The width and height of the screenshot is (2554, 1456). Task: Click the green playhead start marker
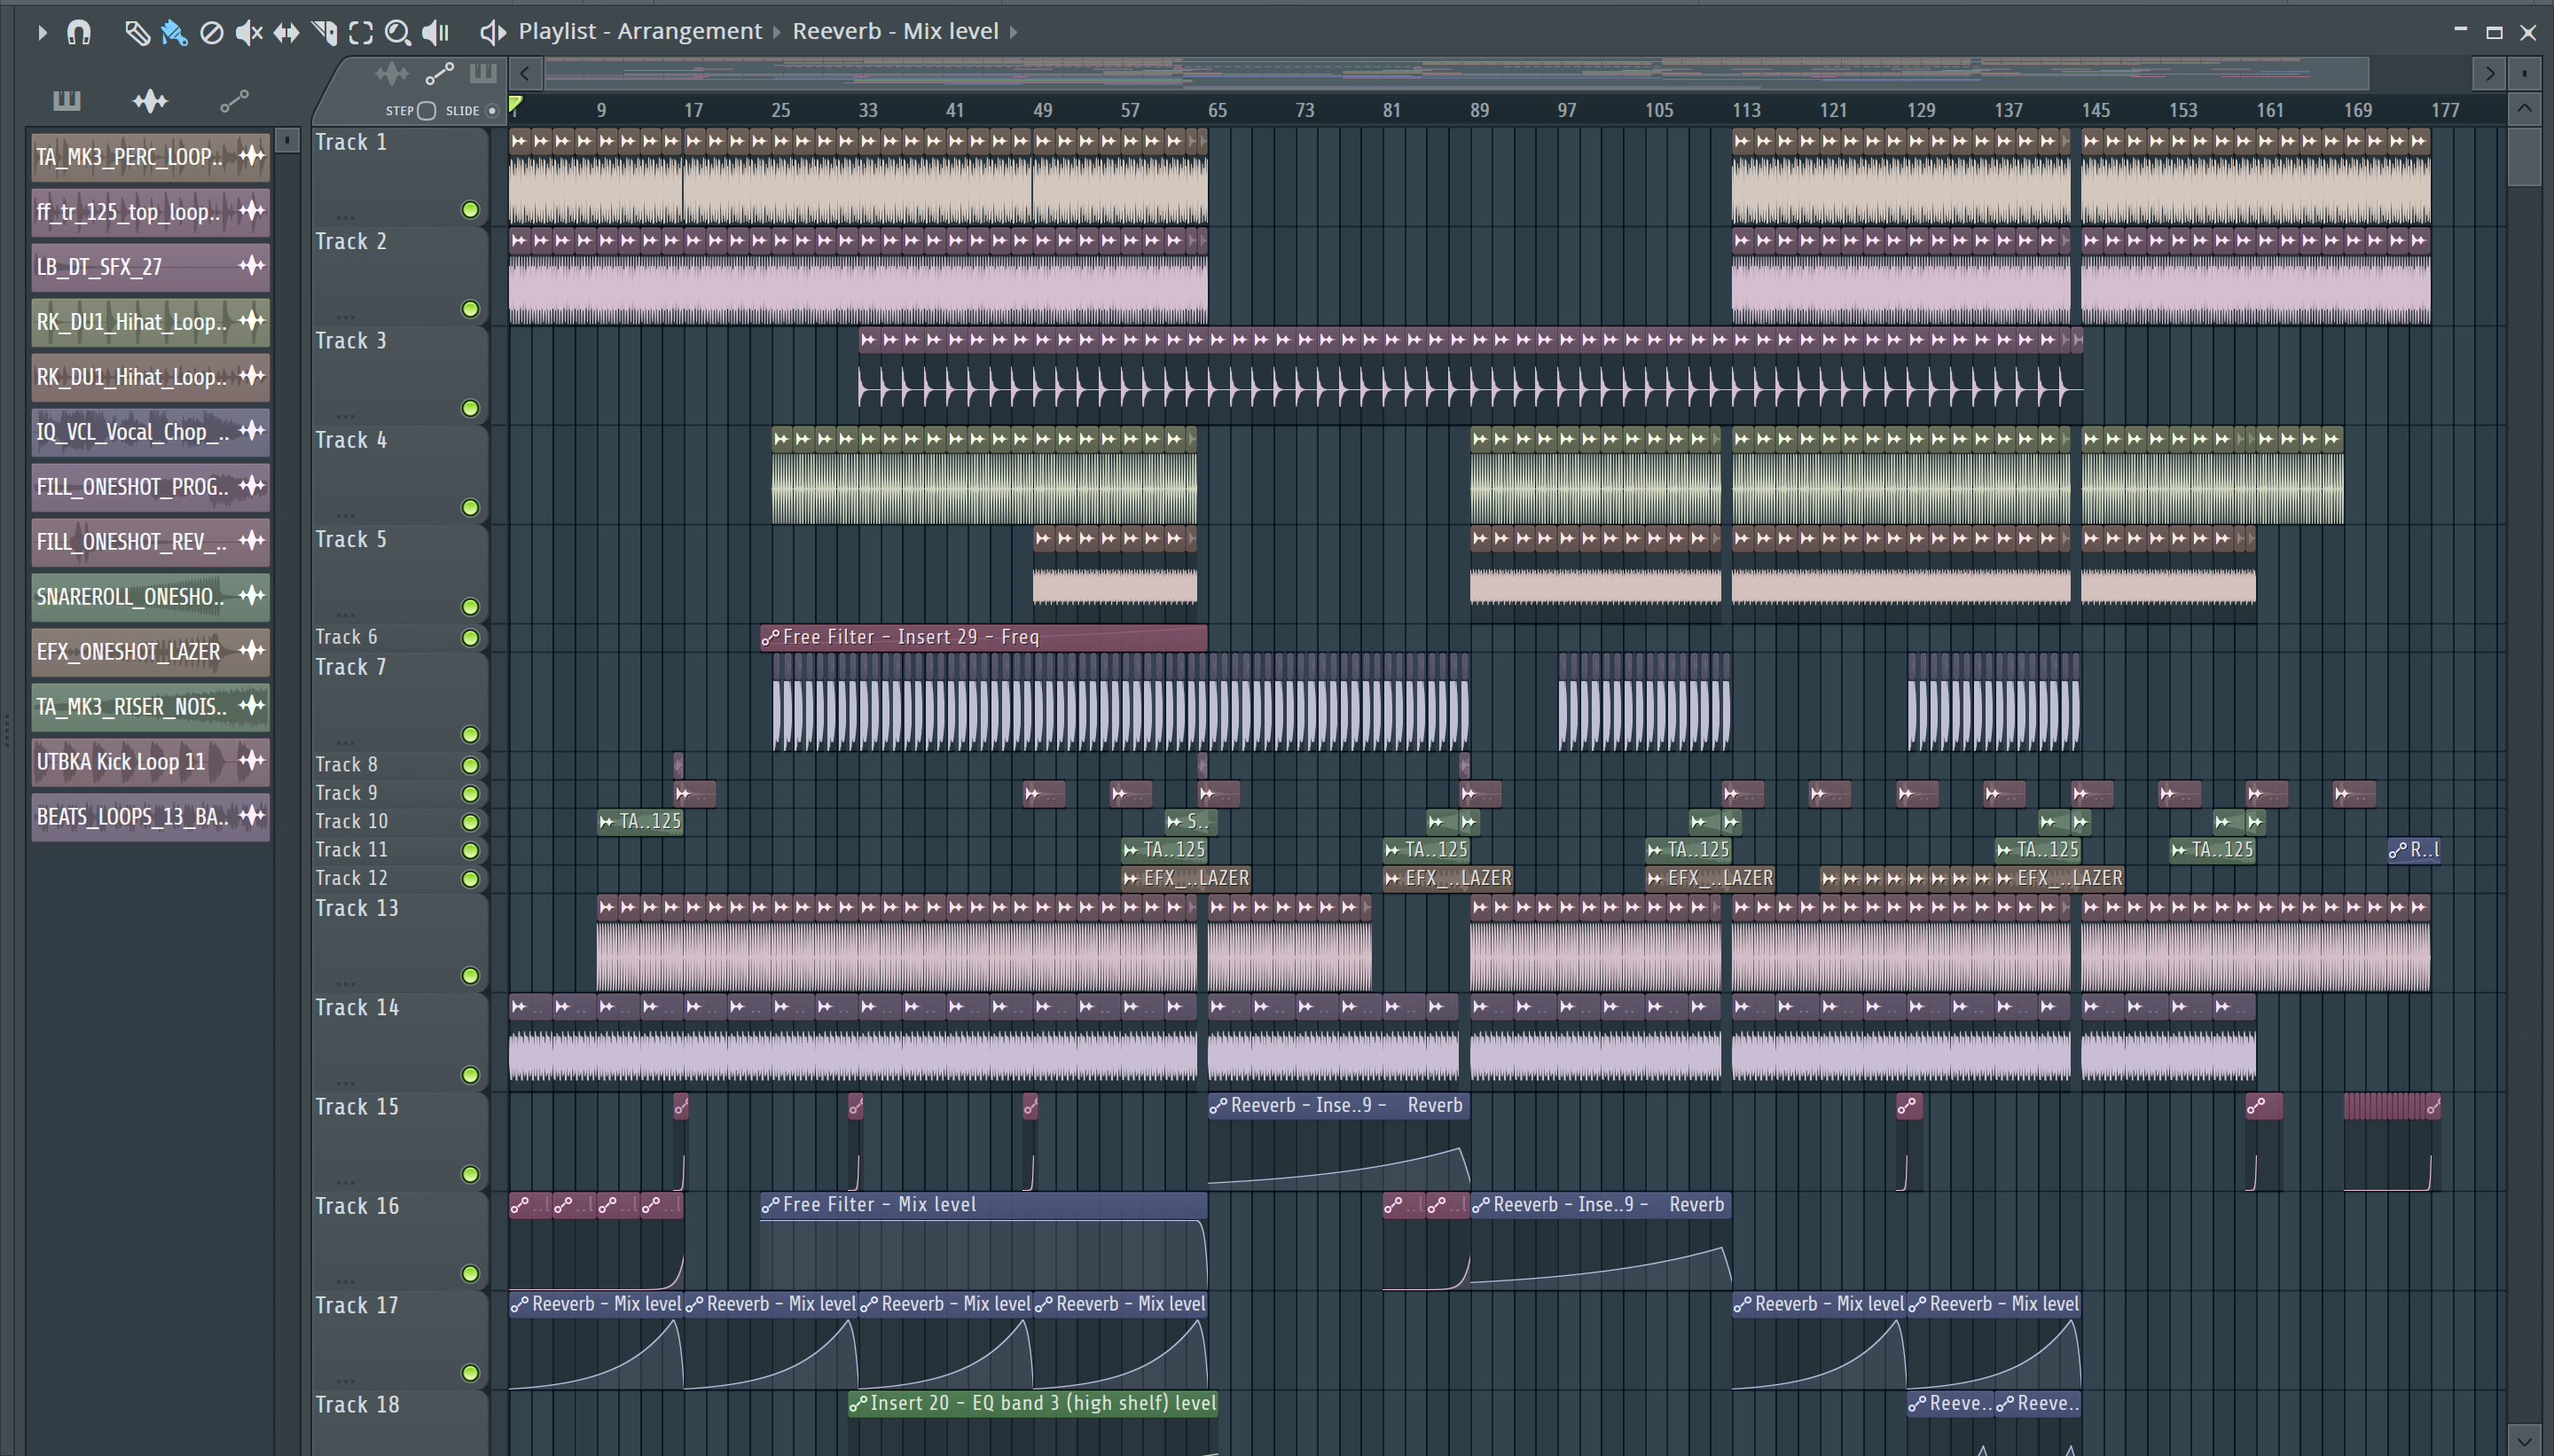coord(515,104)
